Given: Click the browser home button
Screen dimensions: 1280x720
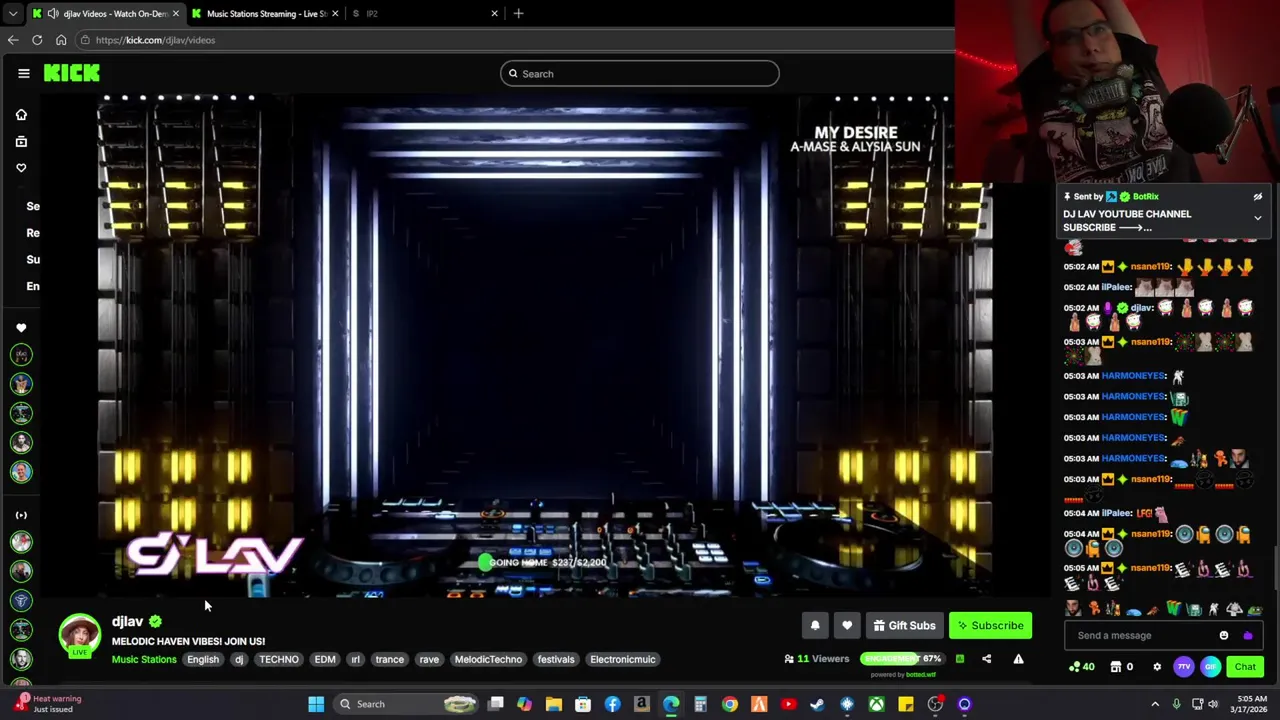Looking at the screenshot, I should point(61,40).
